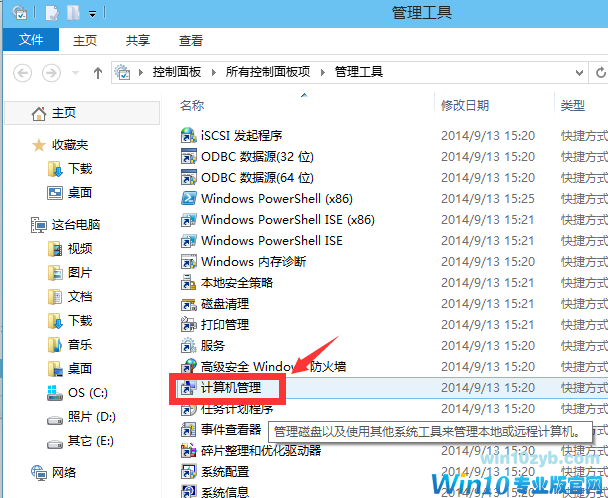
Task: Sort by the 名称 column header
Action: (192, 105)
